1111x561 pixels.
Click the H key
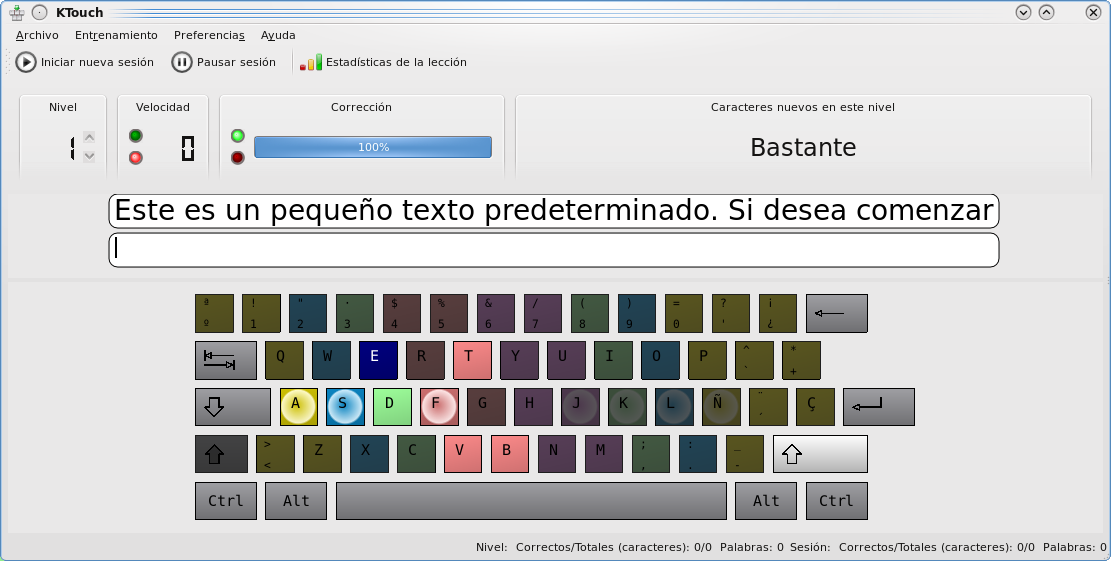pyautogui.click(x=534, y=407)
